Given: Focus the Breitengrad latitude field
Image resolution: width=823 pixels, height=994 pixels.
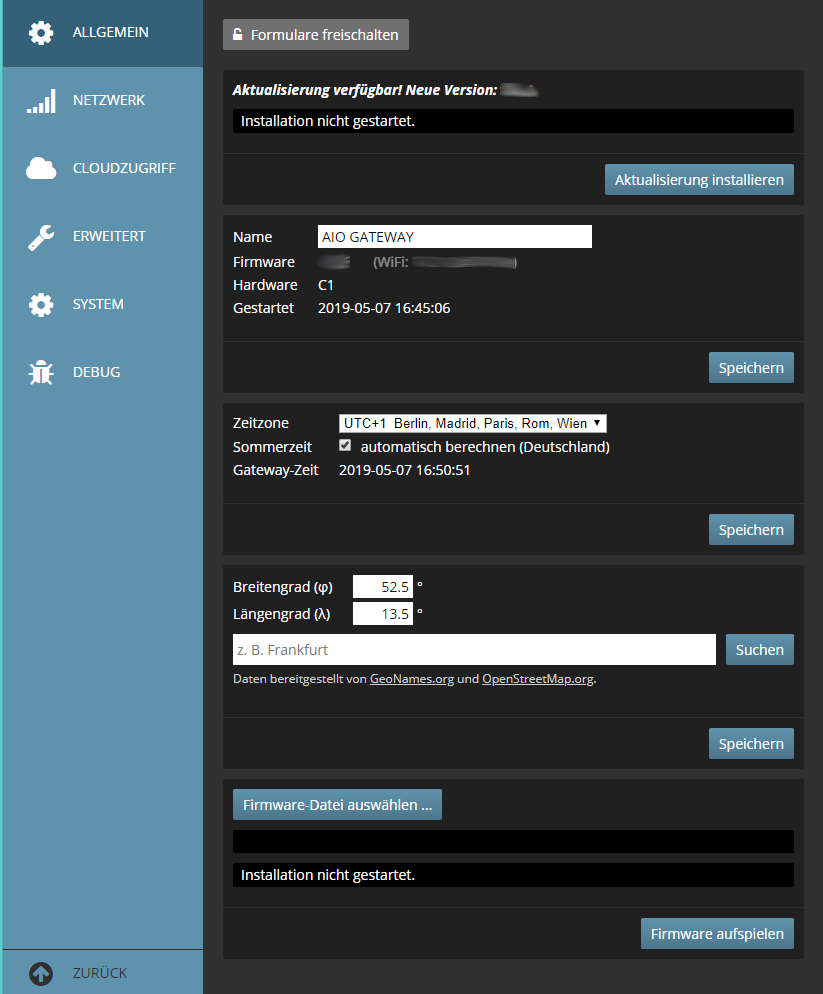Looking at the screenshot, I should [x=382, y=586].
